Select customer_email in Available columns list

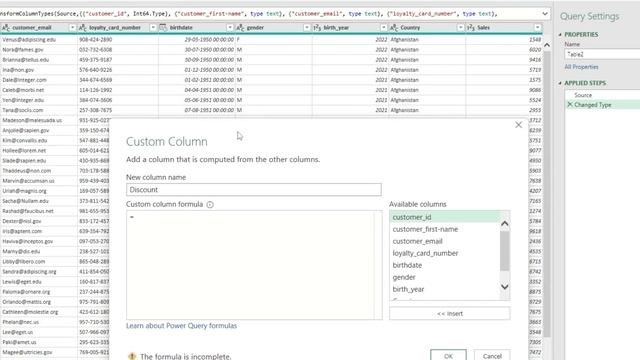(417, 241)
